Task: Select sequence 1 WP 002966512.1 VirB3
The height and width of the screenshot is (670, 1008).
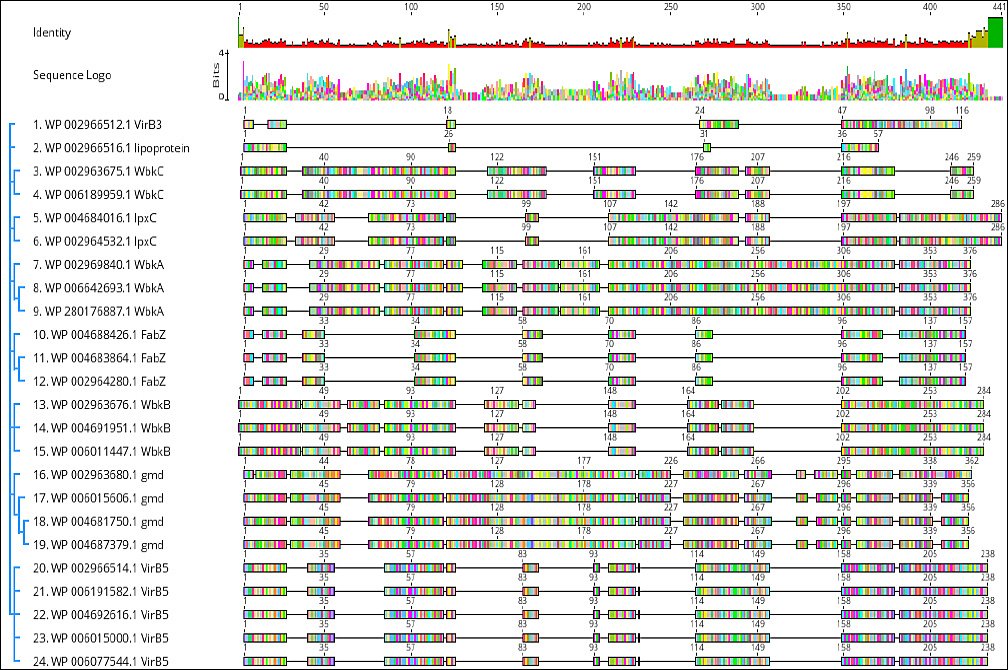Action: 97,125
